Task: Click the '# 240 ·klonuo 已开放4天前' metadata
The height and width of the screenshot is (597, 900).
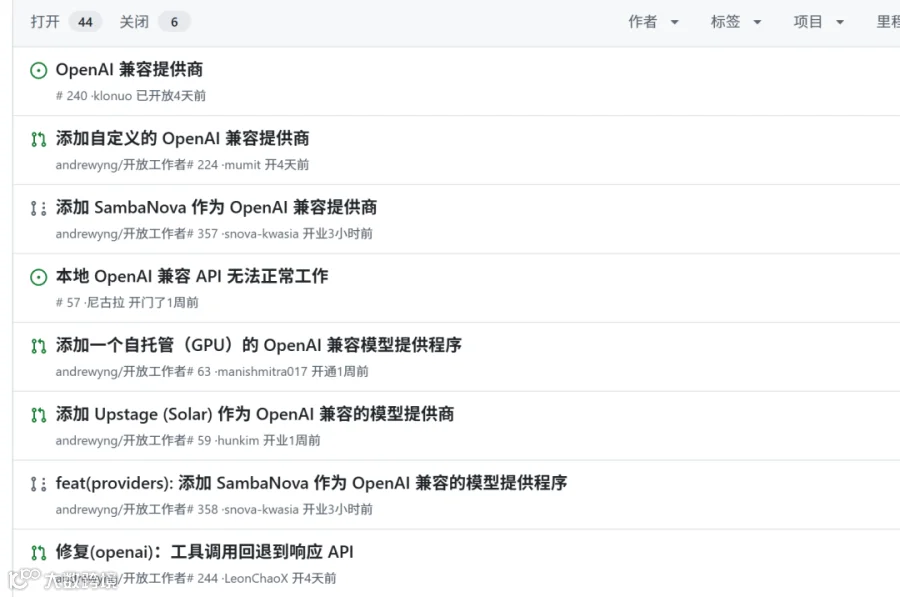Action: point(131,95)
